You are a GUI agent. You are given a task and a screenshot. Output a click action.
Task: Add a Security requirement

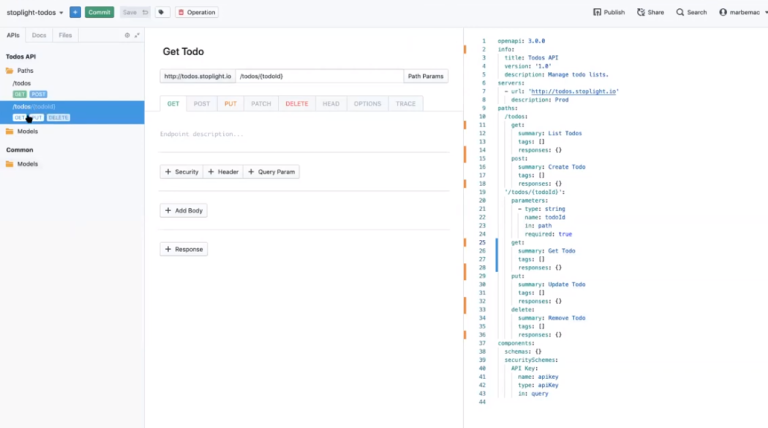coord(182,172)
